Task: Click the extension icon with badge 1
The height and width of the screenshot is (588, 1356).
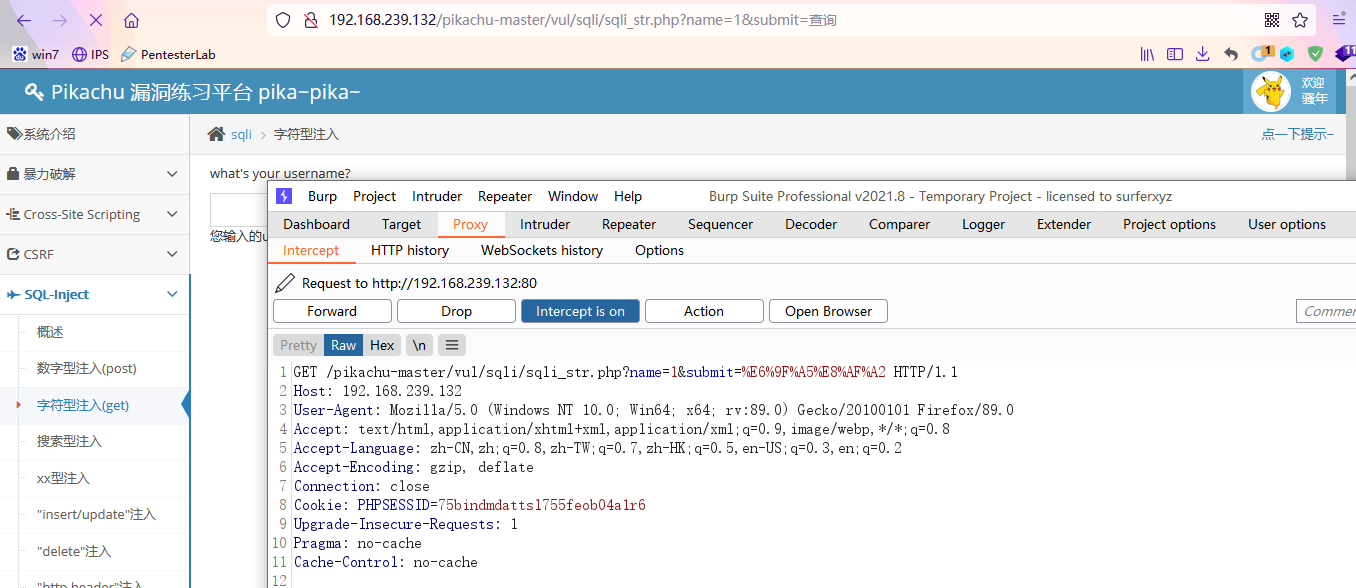Action: pos(1262,53)
